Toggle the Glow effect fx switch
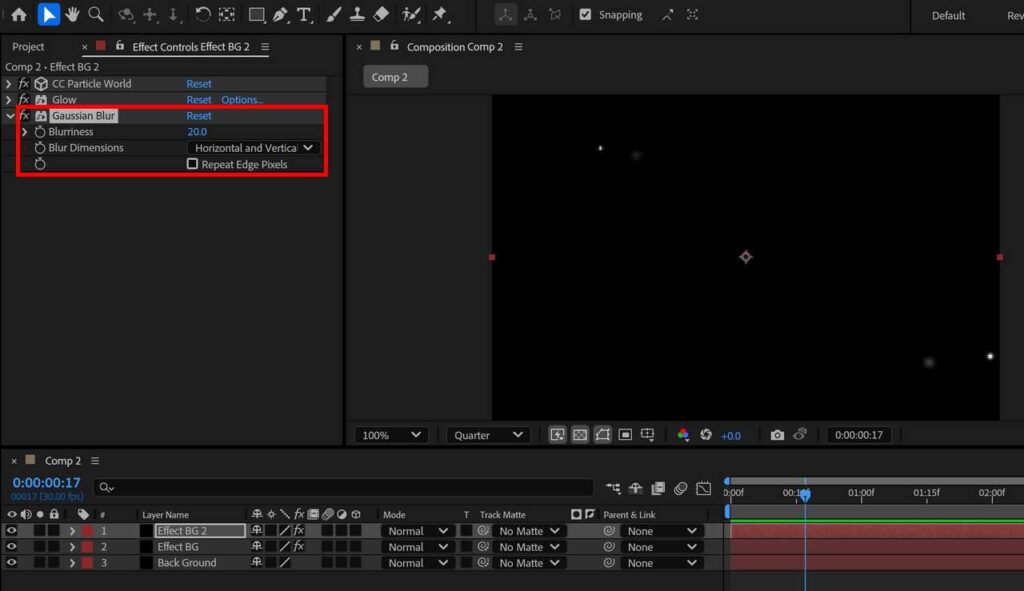This screenshot has width=1024, height=591. [24, 99]
